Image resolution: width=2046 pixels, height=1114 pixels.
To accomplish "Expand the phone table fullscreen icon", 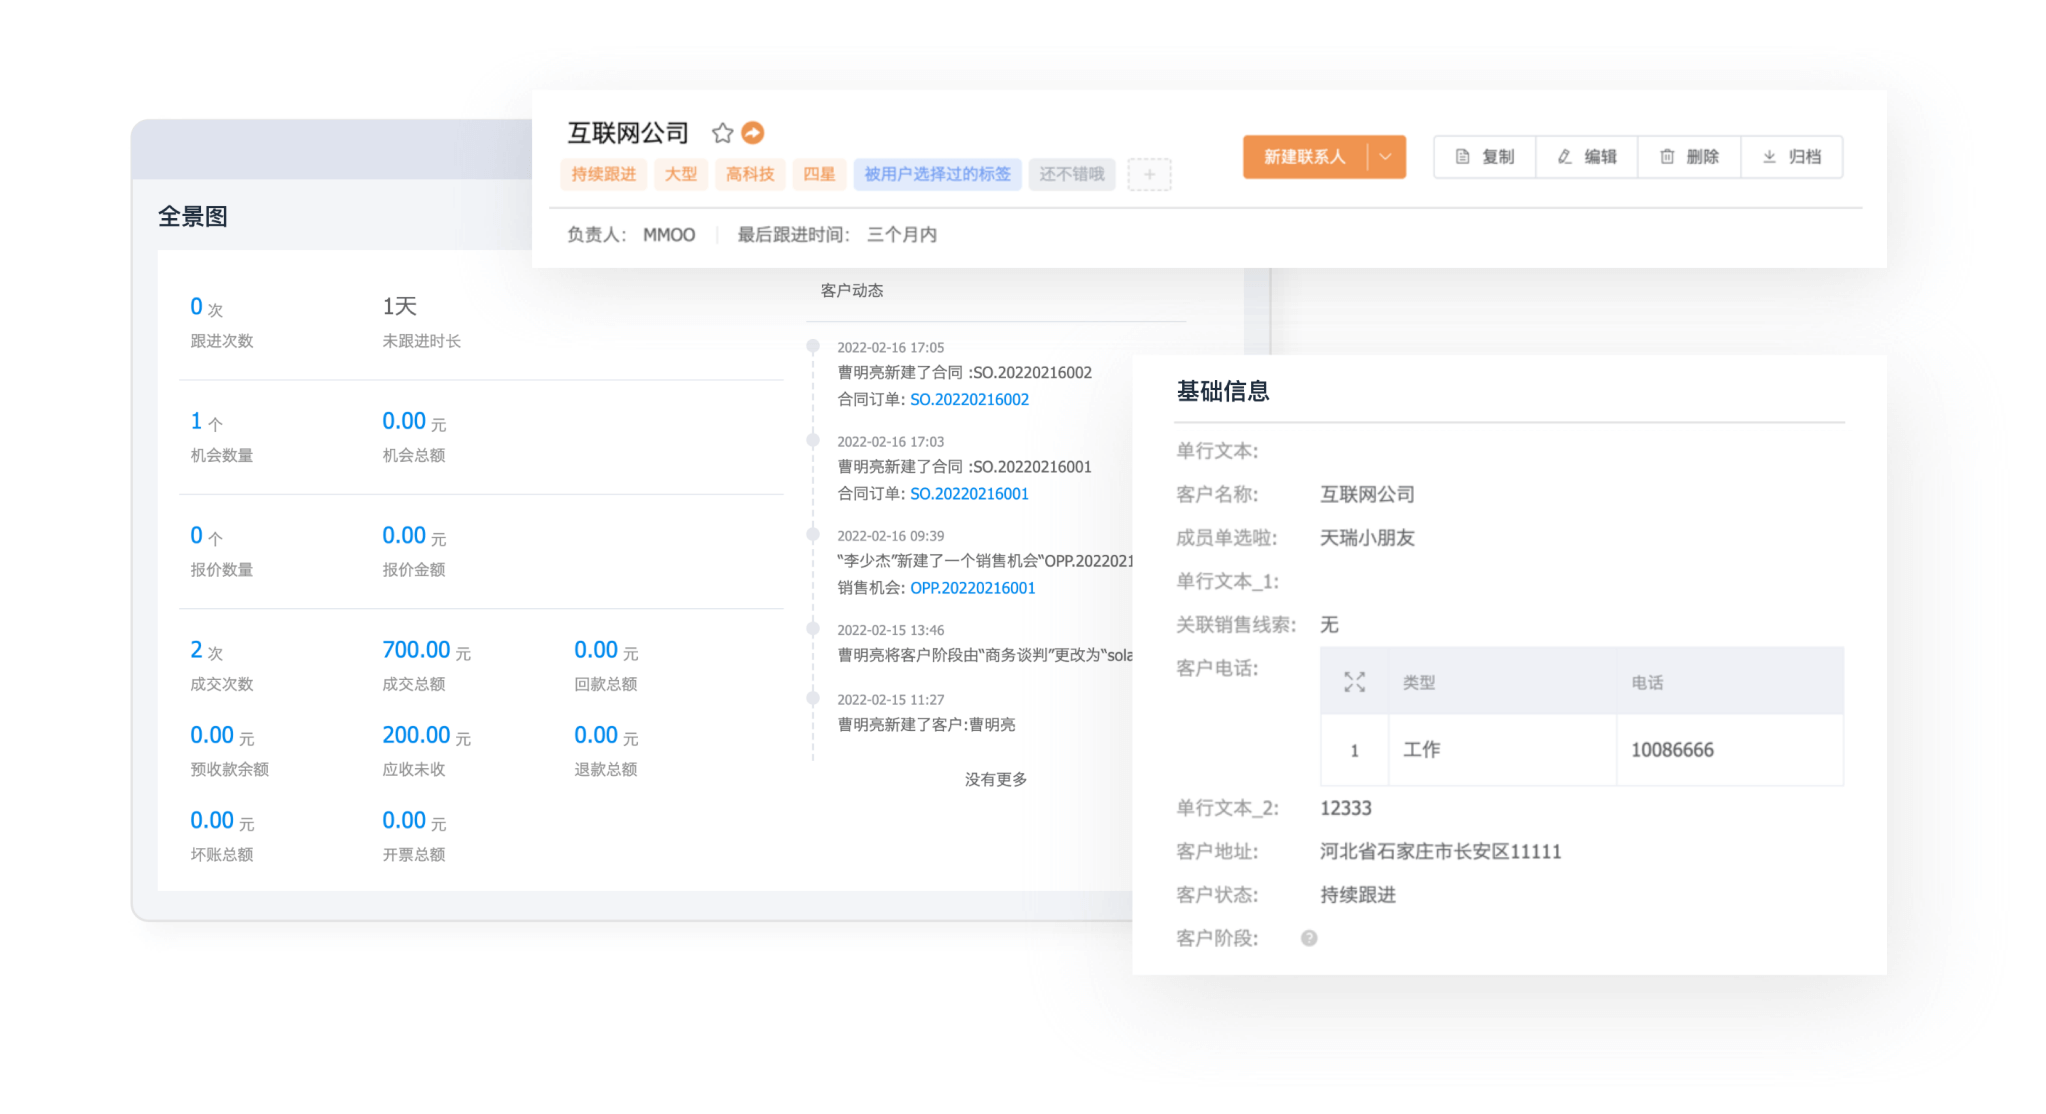I will [x=1354, y=682].
